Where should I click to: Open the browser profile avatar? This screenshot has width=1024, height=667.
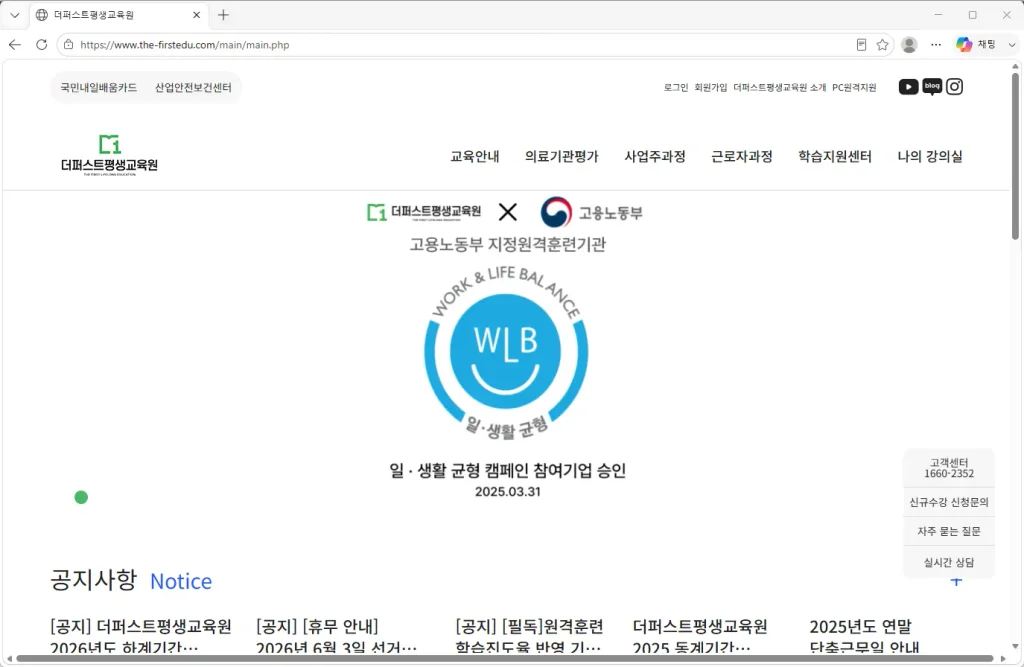pyautogui.click(x=909, y=44)
